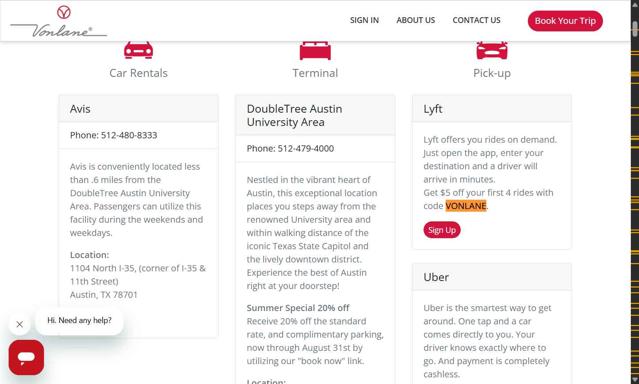Viewport: 639px width, 384px height.
Task: Open Contact Us
Action: coord(476,20)
